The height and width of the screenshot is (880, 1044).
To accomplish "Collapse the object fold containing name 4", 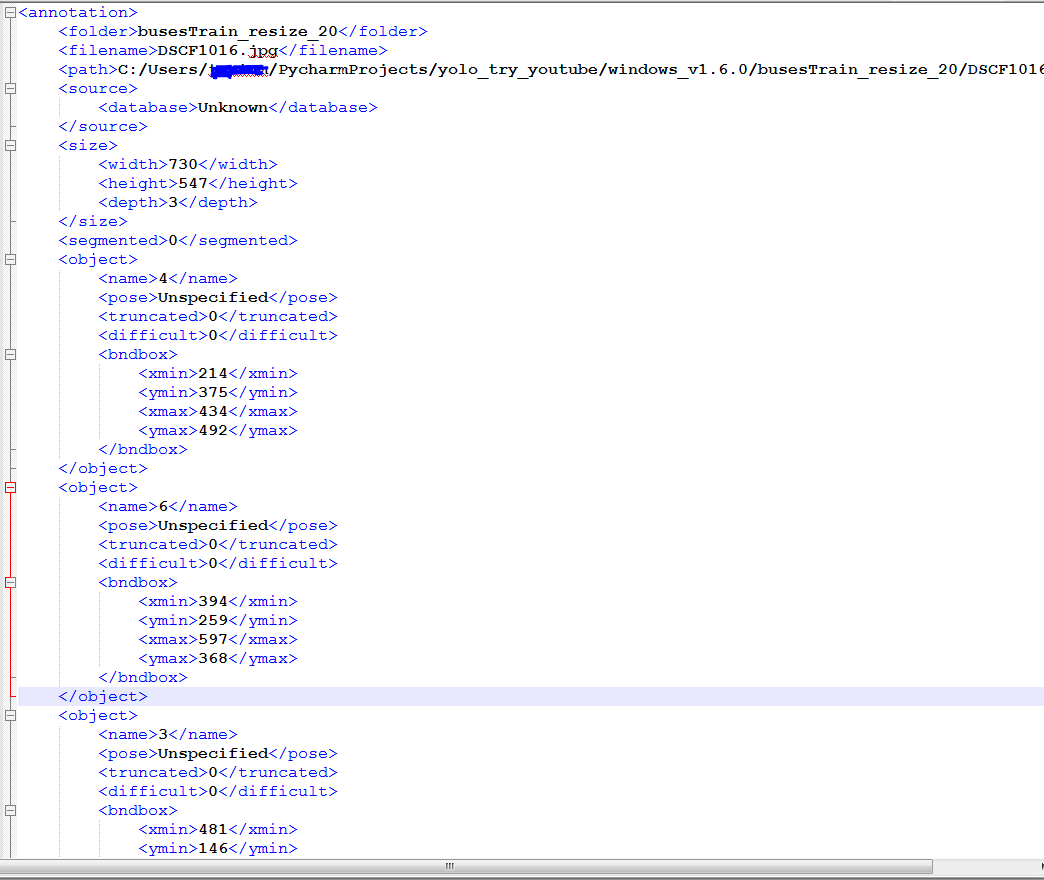I will pyautogui.click(x=11, y=260).
